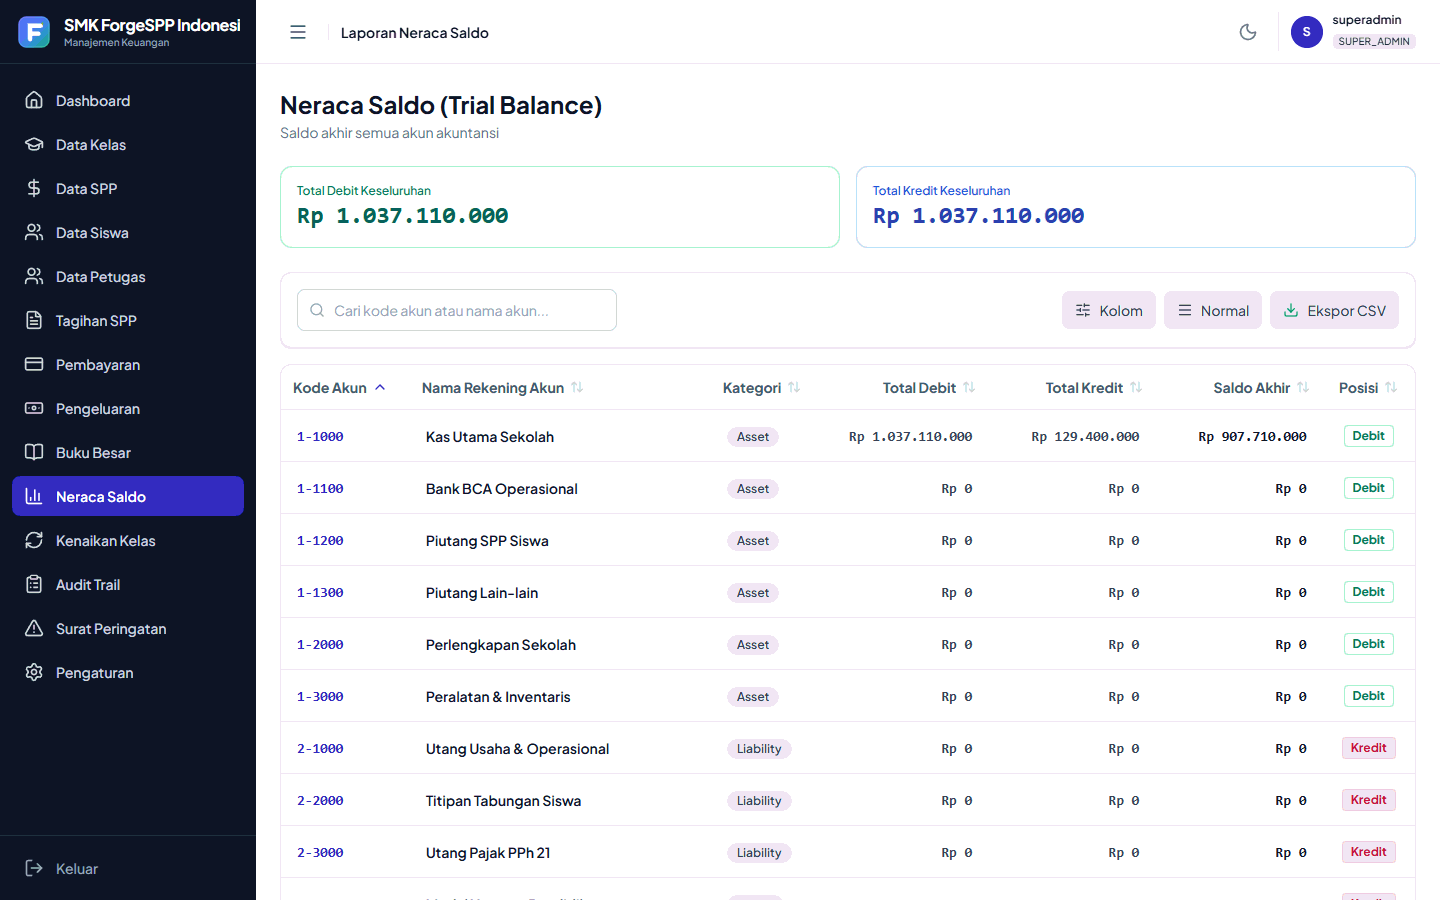
Task: Click the Pengaturan gear icon
Action: 34,672
